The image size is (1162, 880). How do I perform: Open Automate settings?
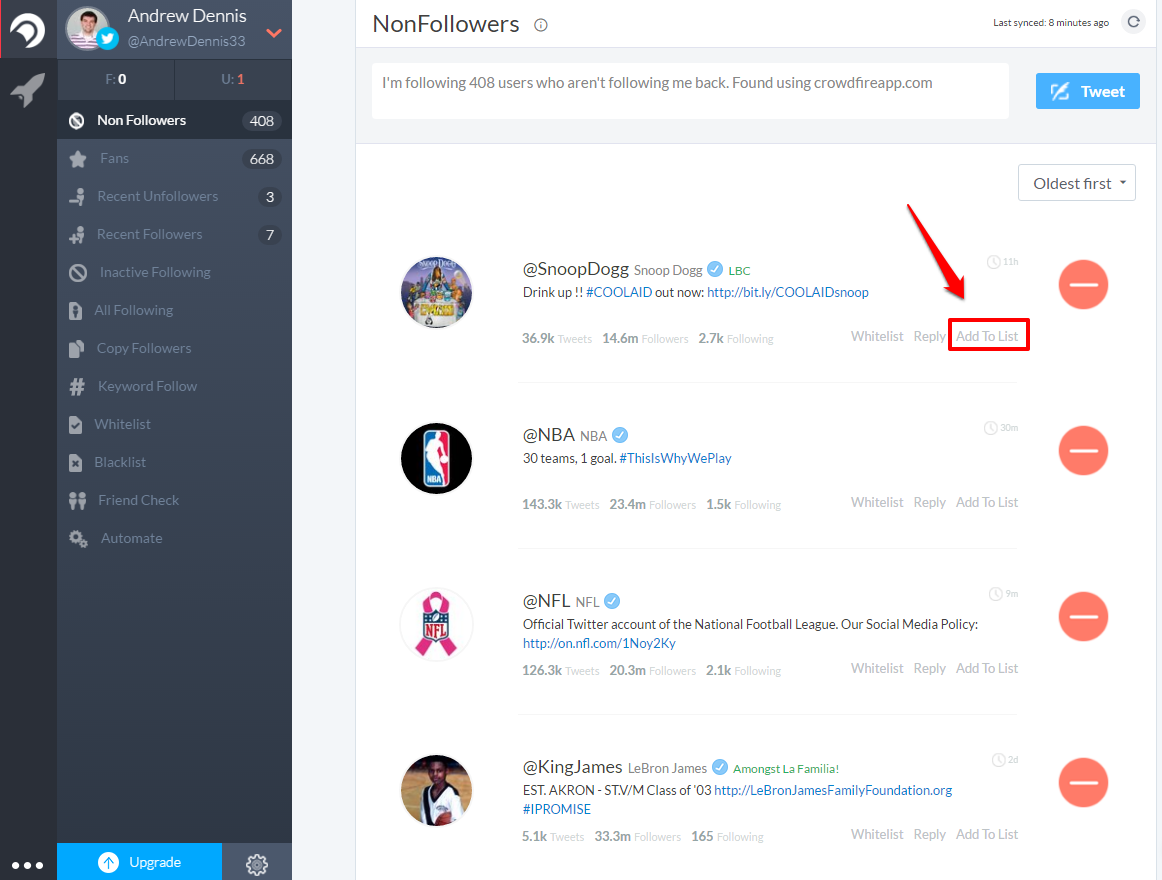click(174, 538)
